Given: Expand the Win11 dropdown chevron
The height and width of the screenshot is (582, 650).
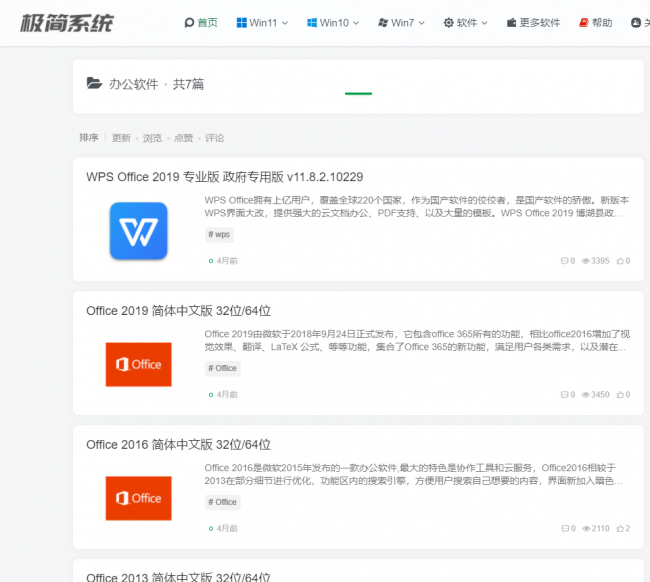Looking at the screenshot, I should click(285, 23).
